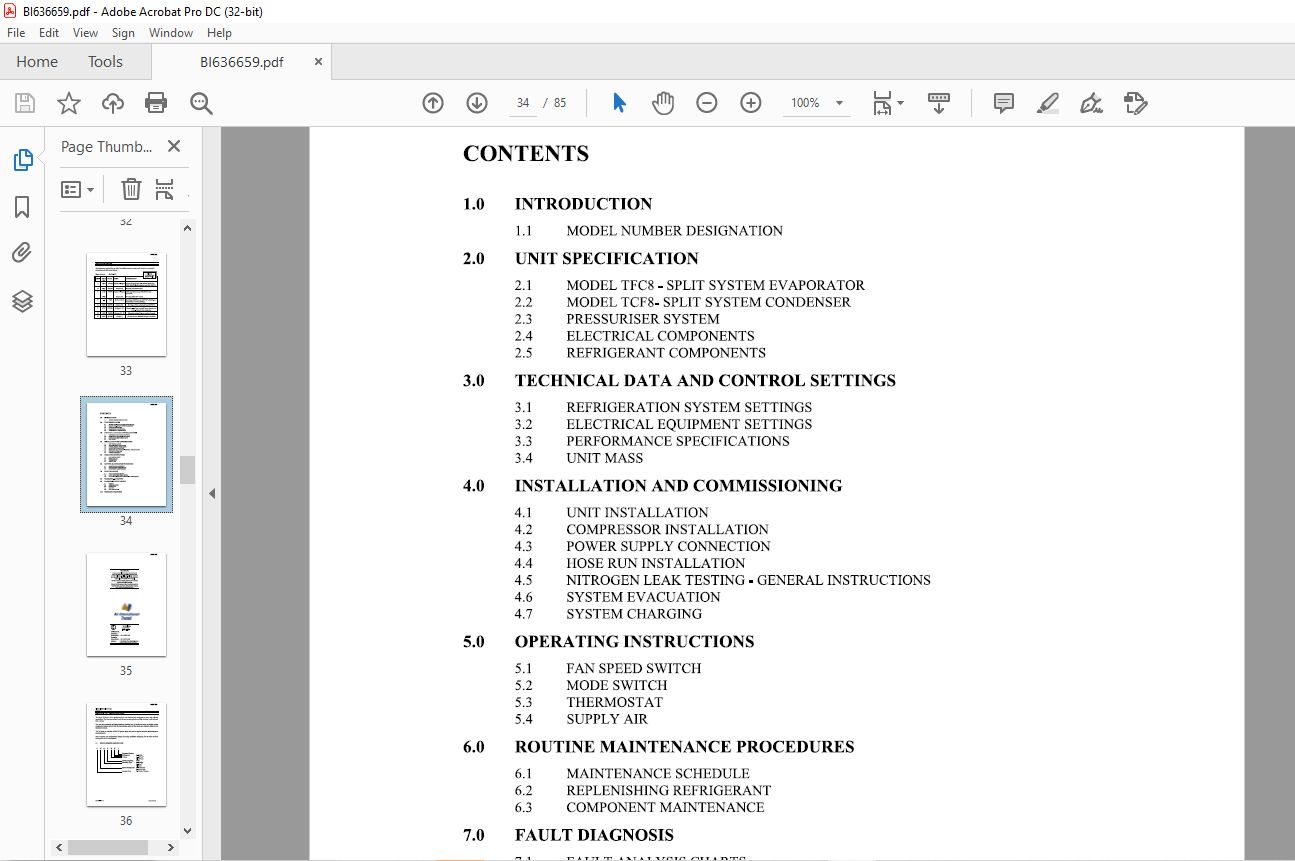Select the Highlight text tool
1295x861 pixels.
pos(1048,103)
